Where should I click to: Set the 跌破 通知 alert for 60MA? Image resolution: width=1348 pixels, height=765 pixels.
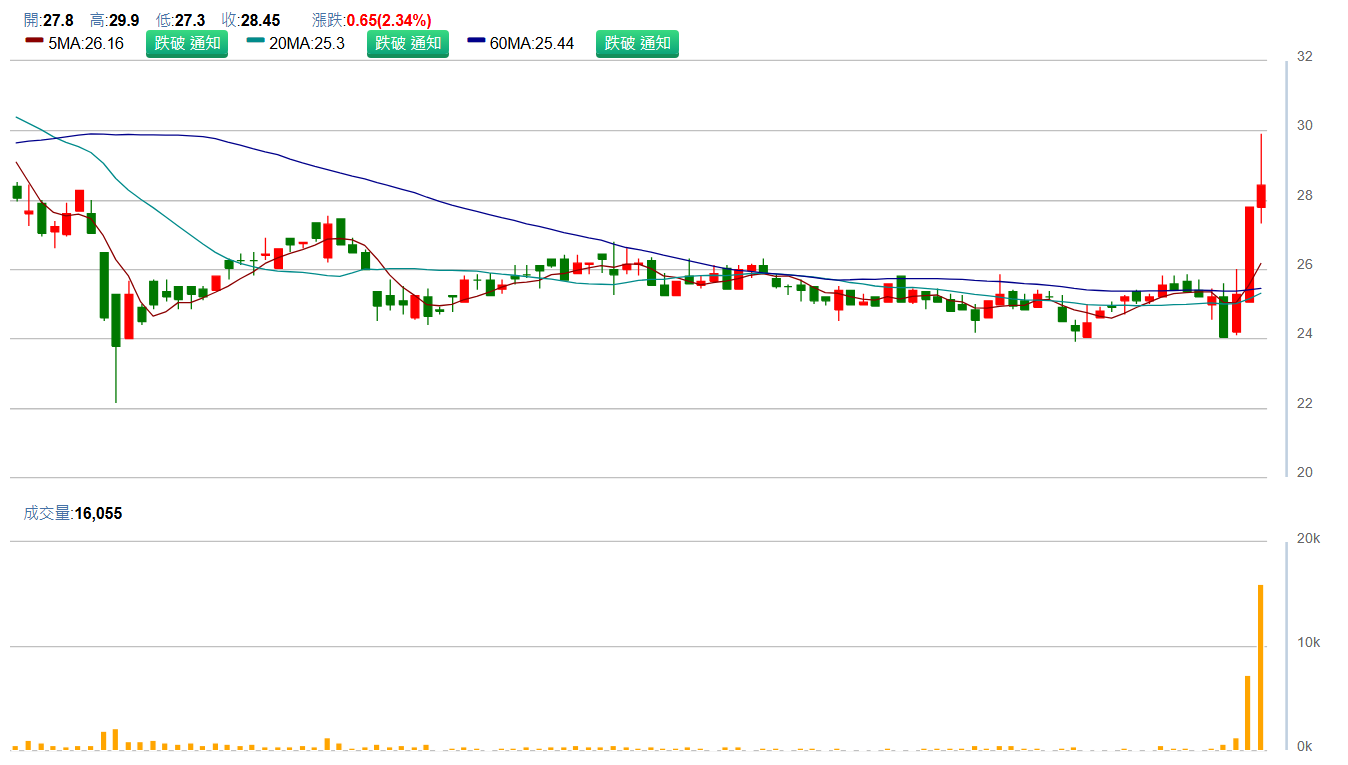click(x=637, y=44)
